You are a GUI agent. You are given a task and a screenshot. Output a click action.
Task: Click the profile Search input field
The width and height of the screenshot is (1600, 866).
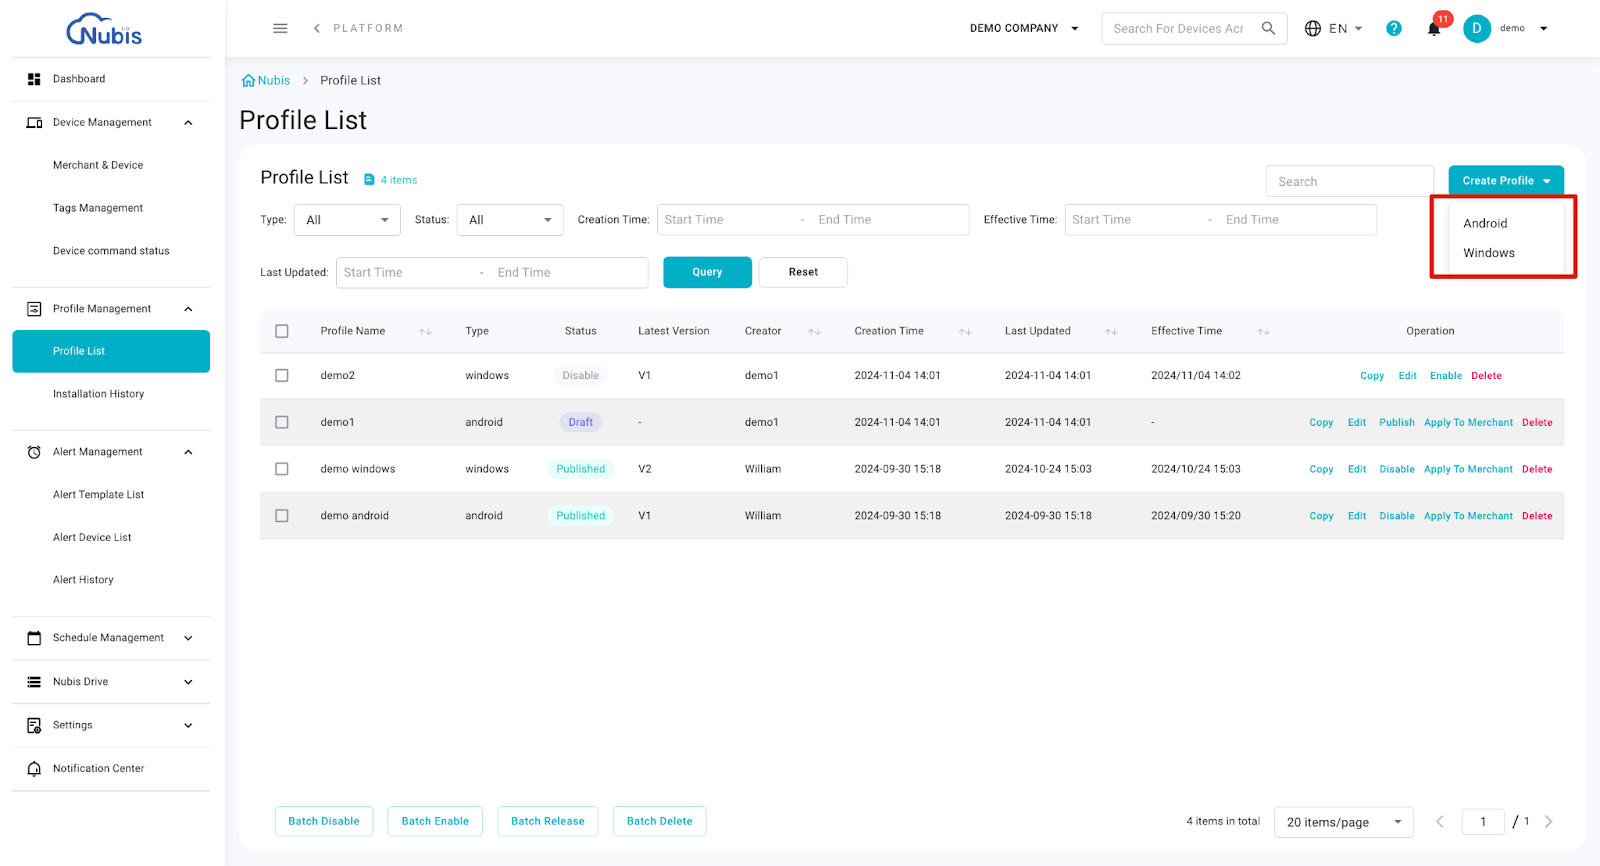1350,181
